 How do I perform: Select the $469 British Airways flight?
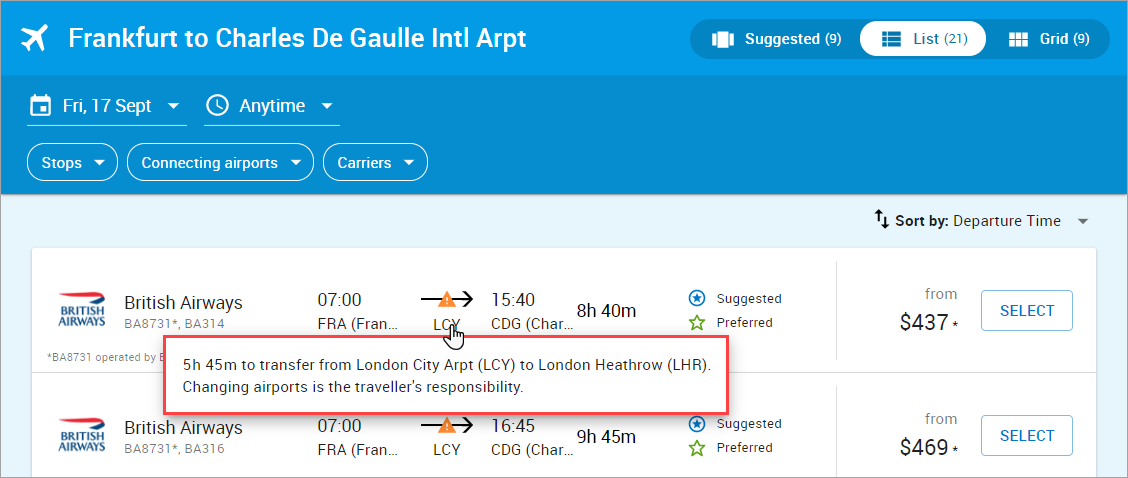(x=1027, y=436)
